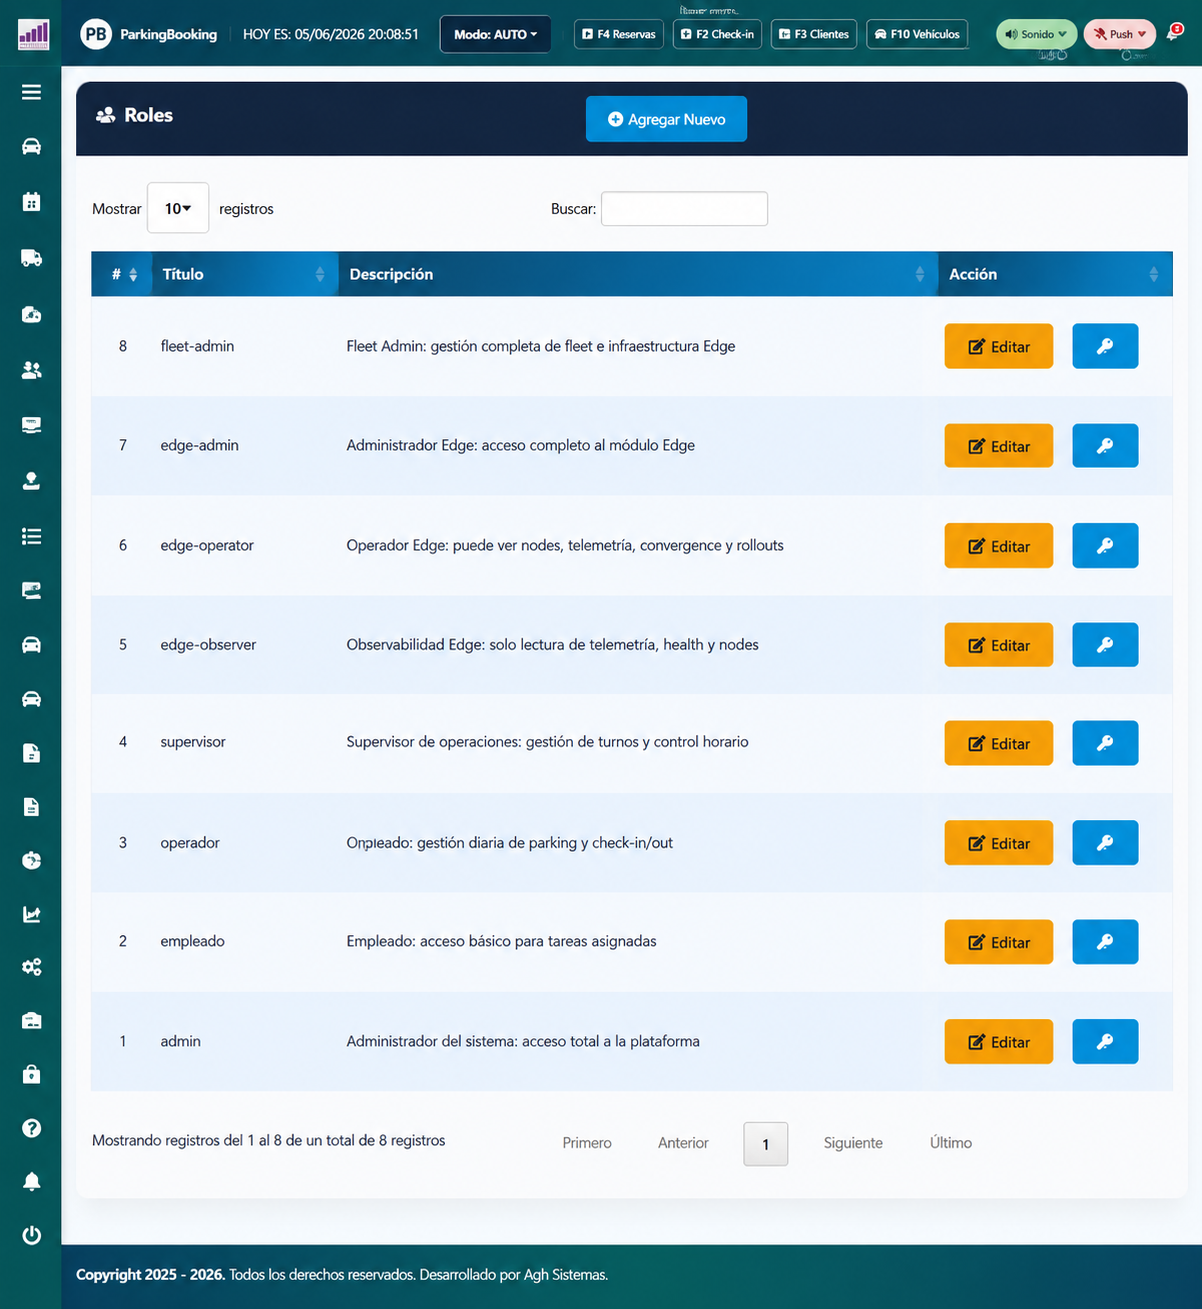Click the Buscar search field
Viewport: 1202px width, 1309px height.
tap(684, 208)
